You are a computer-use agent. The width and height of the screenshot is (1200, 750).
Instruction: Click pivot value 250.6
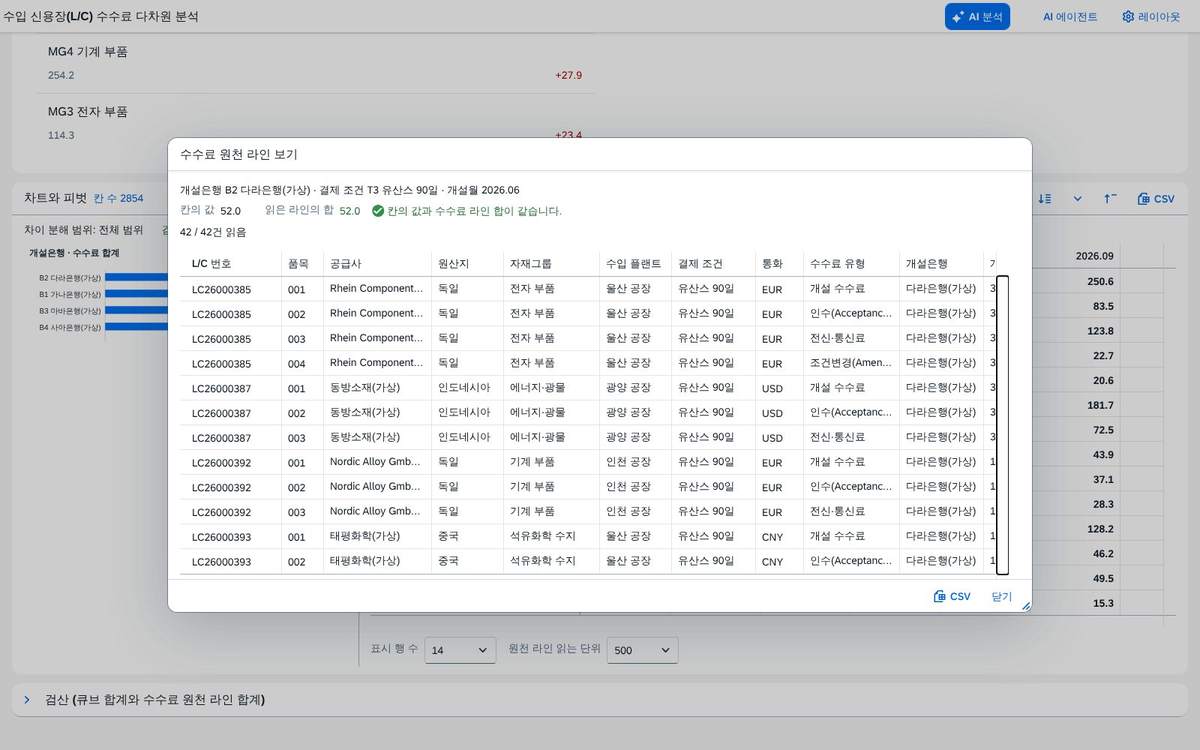point(1100,282)
